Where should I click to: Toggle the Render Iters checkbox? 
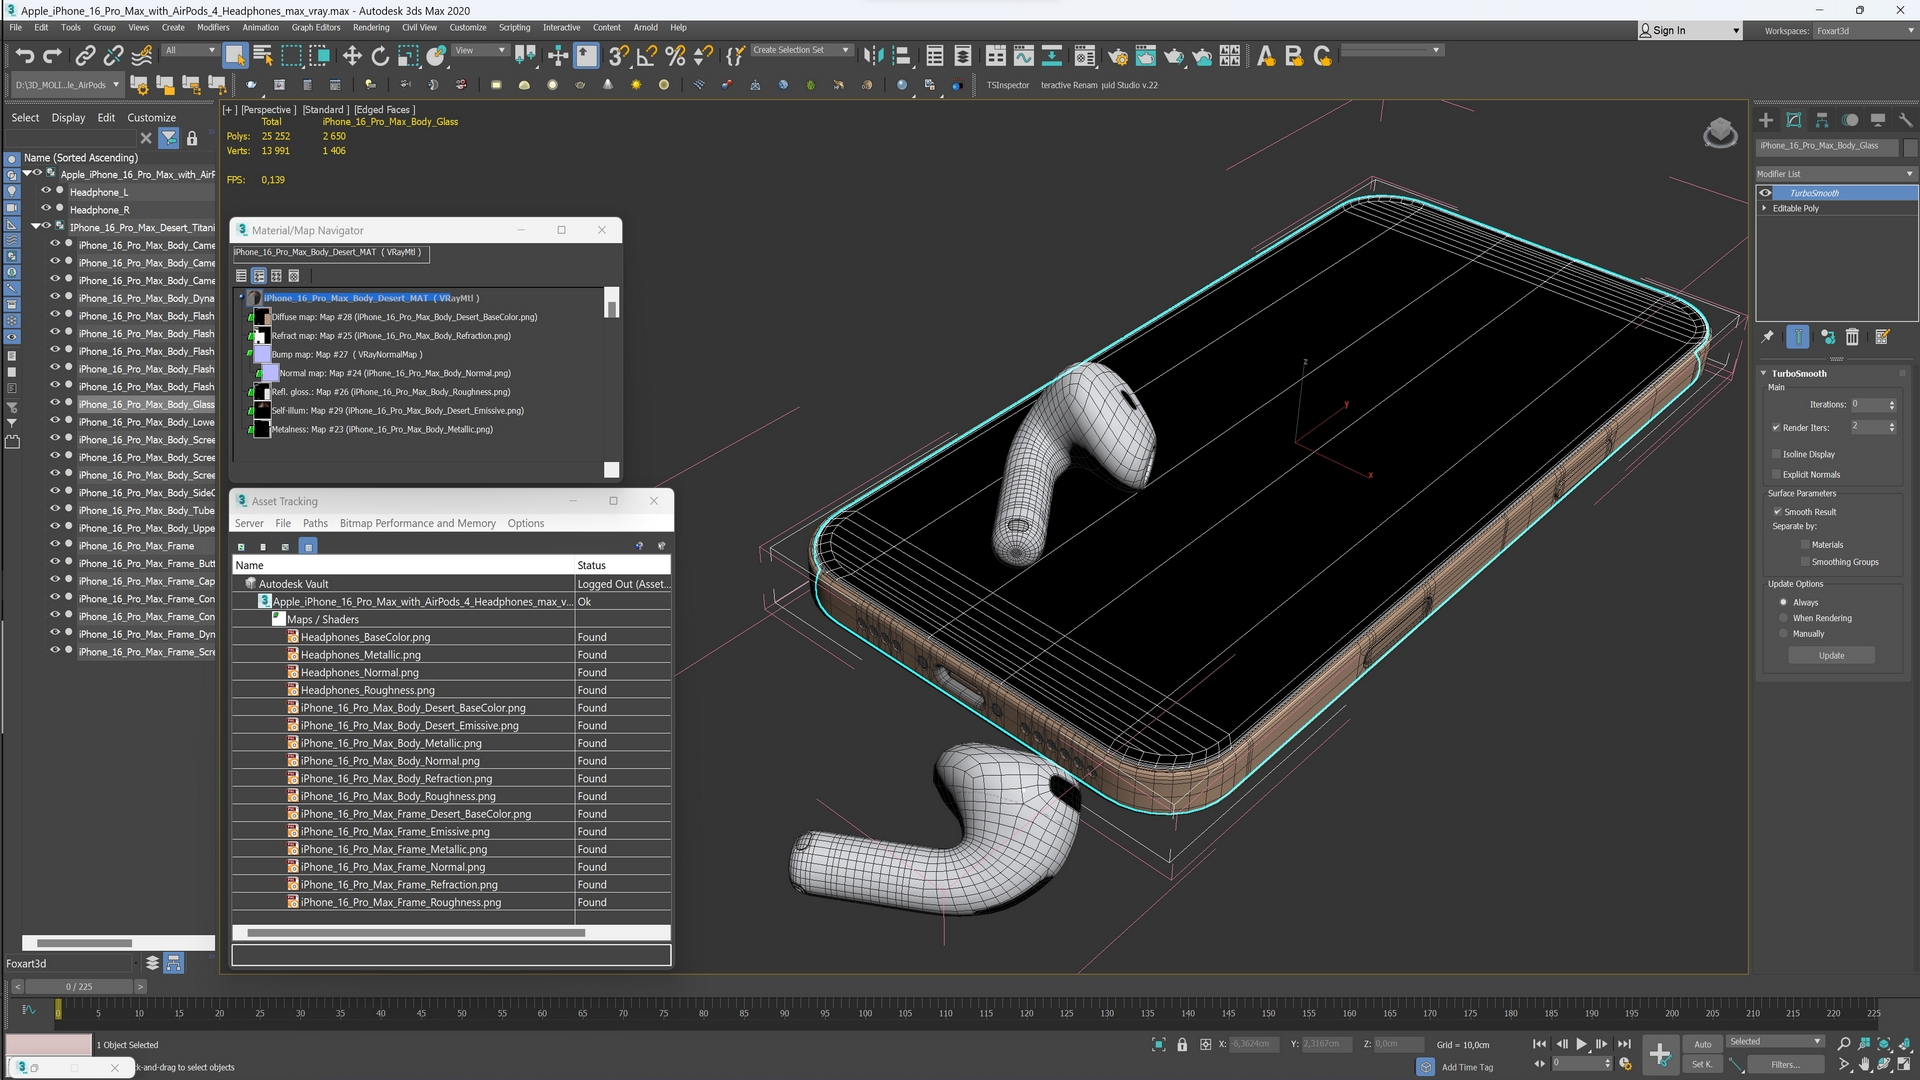(x=1777, y=428)
